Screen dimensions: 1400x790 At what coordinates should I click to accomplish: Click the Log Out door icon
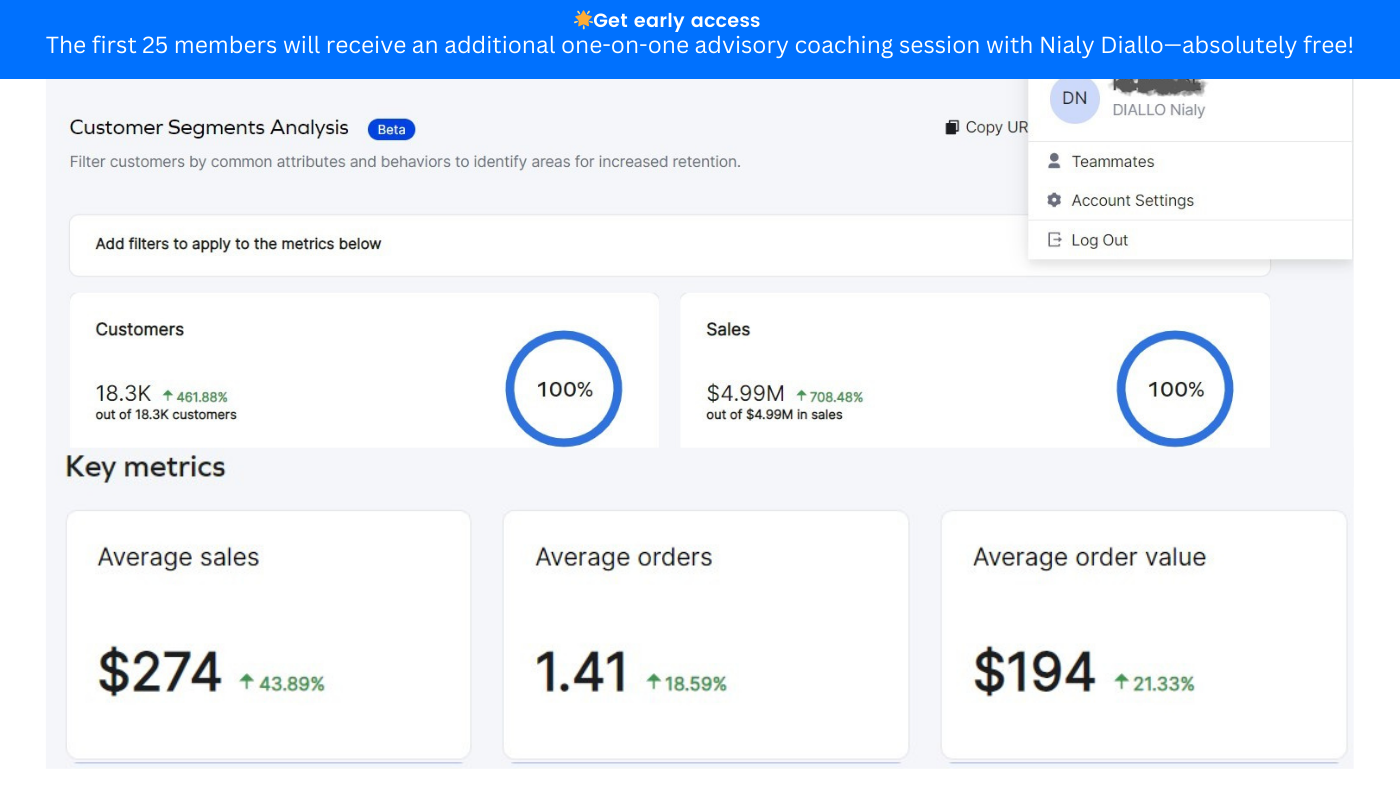[x=1053, y=240]
